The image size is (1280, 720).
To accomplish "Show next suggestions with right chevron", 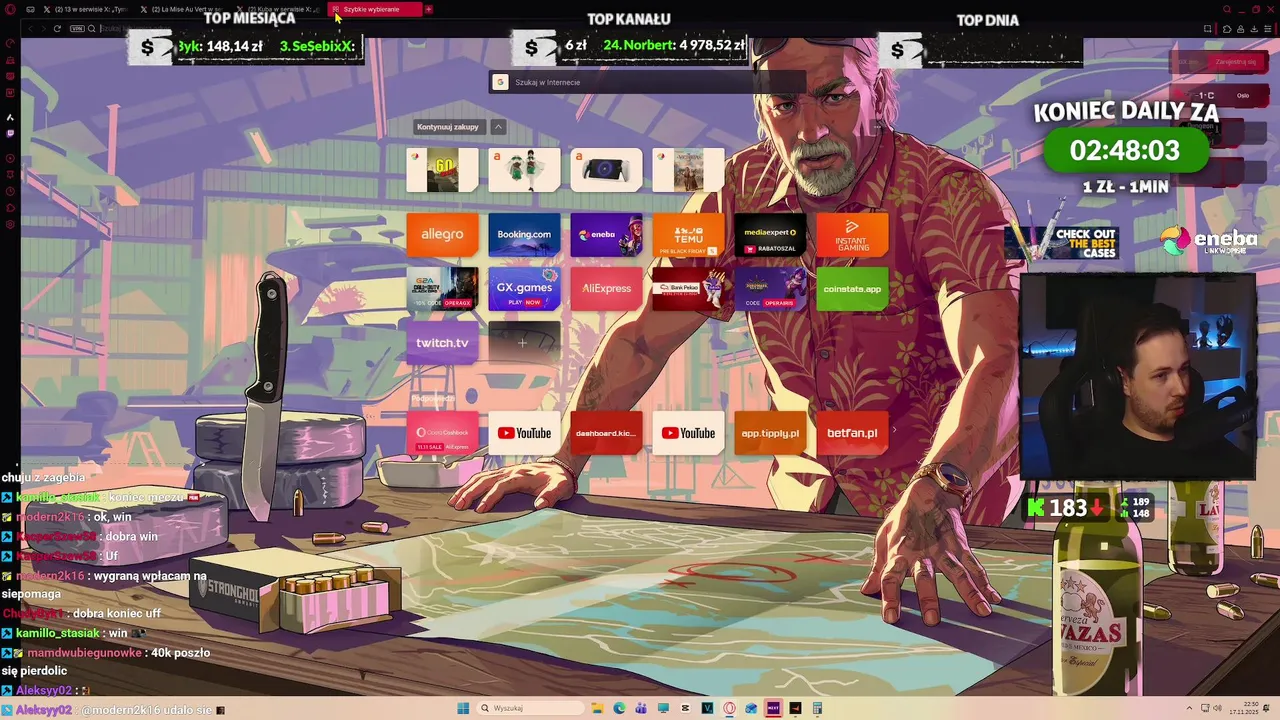I will (894, 431).
